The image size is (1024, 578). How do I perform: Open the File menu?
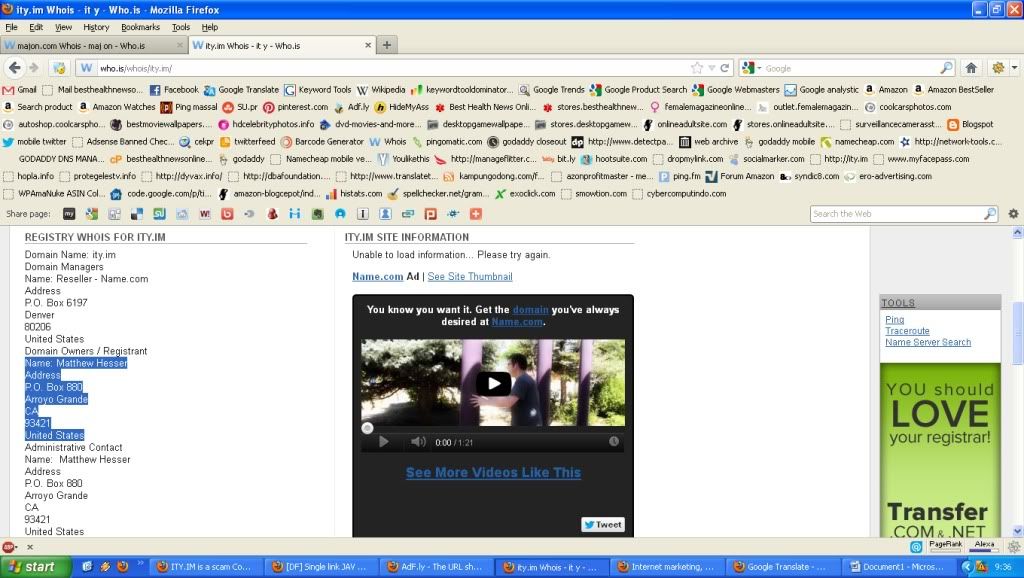coord(11,27)
